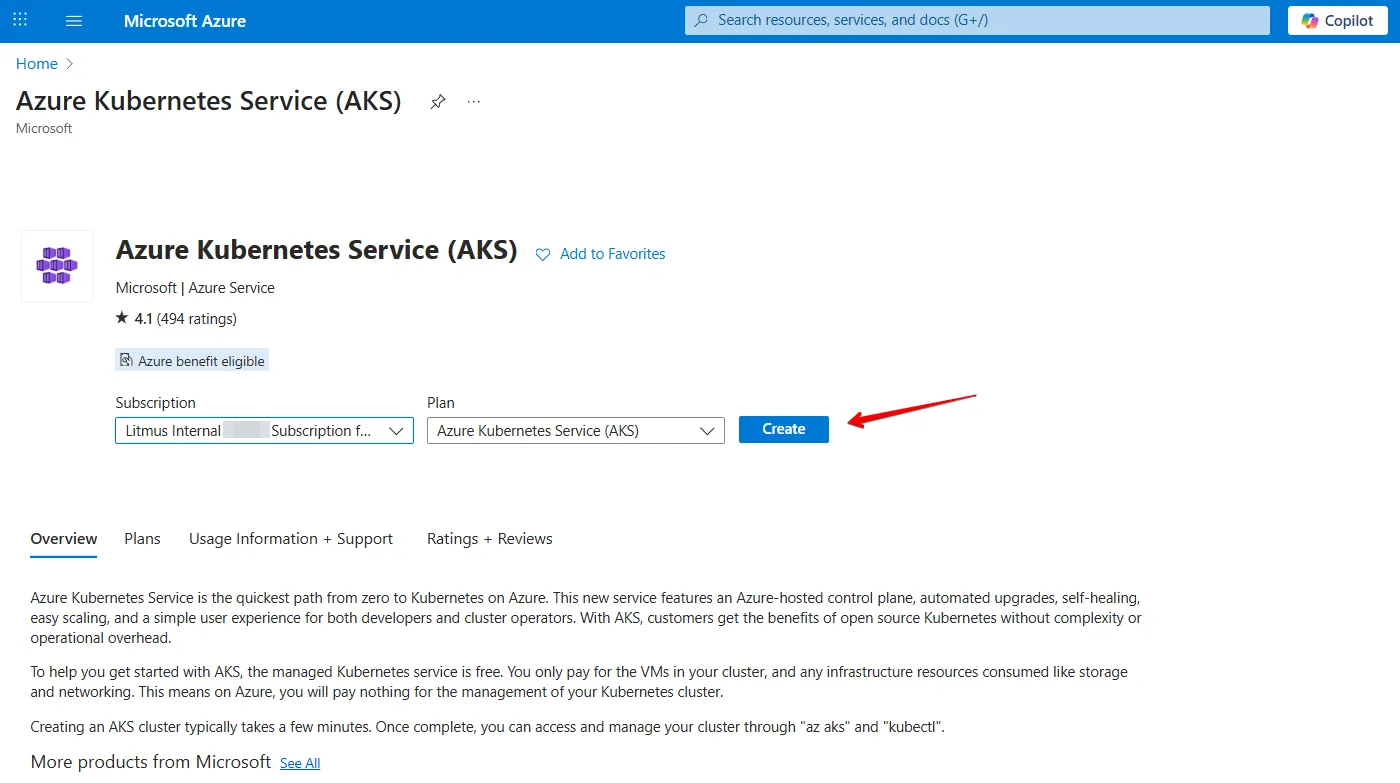This screenshot has width=1400, height=783.
Task: Click the Plan field label
Action: tap(441, 403)
